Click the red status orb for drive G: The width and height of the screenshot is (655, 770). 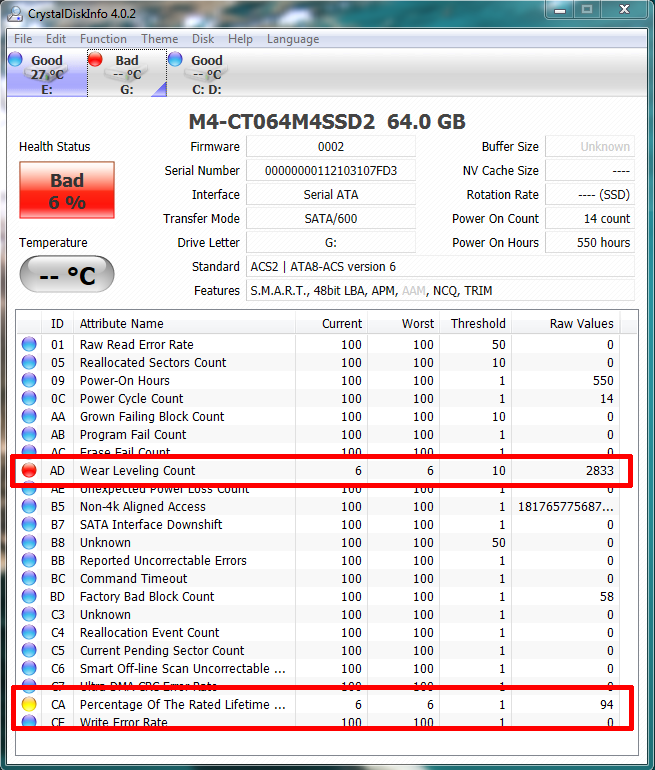95,59
